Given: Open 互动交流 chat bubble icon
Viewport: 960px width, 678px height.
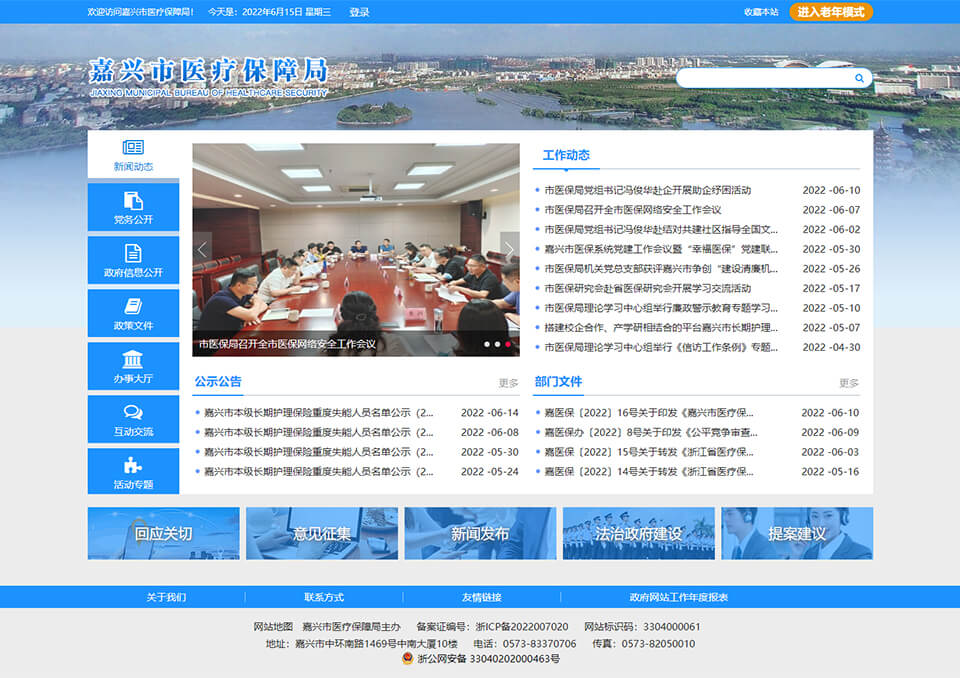Looking at the screenshot, I should pyautogui.click(x=133, y=413).
